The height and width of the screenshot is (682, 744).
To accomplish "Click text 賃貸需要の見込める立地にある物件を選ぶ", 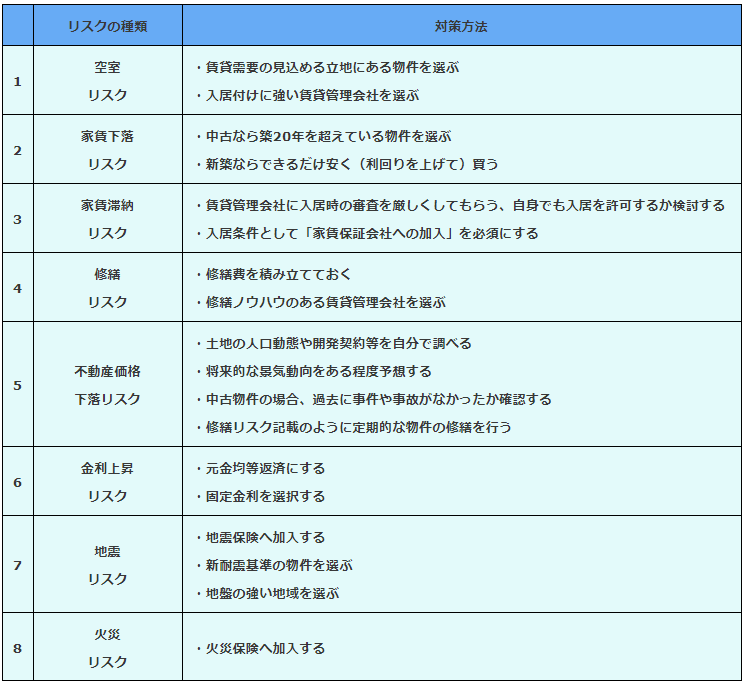I will 332,67.
